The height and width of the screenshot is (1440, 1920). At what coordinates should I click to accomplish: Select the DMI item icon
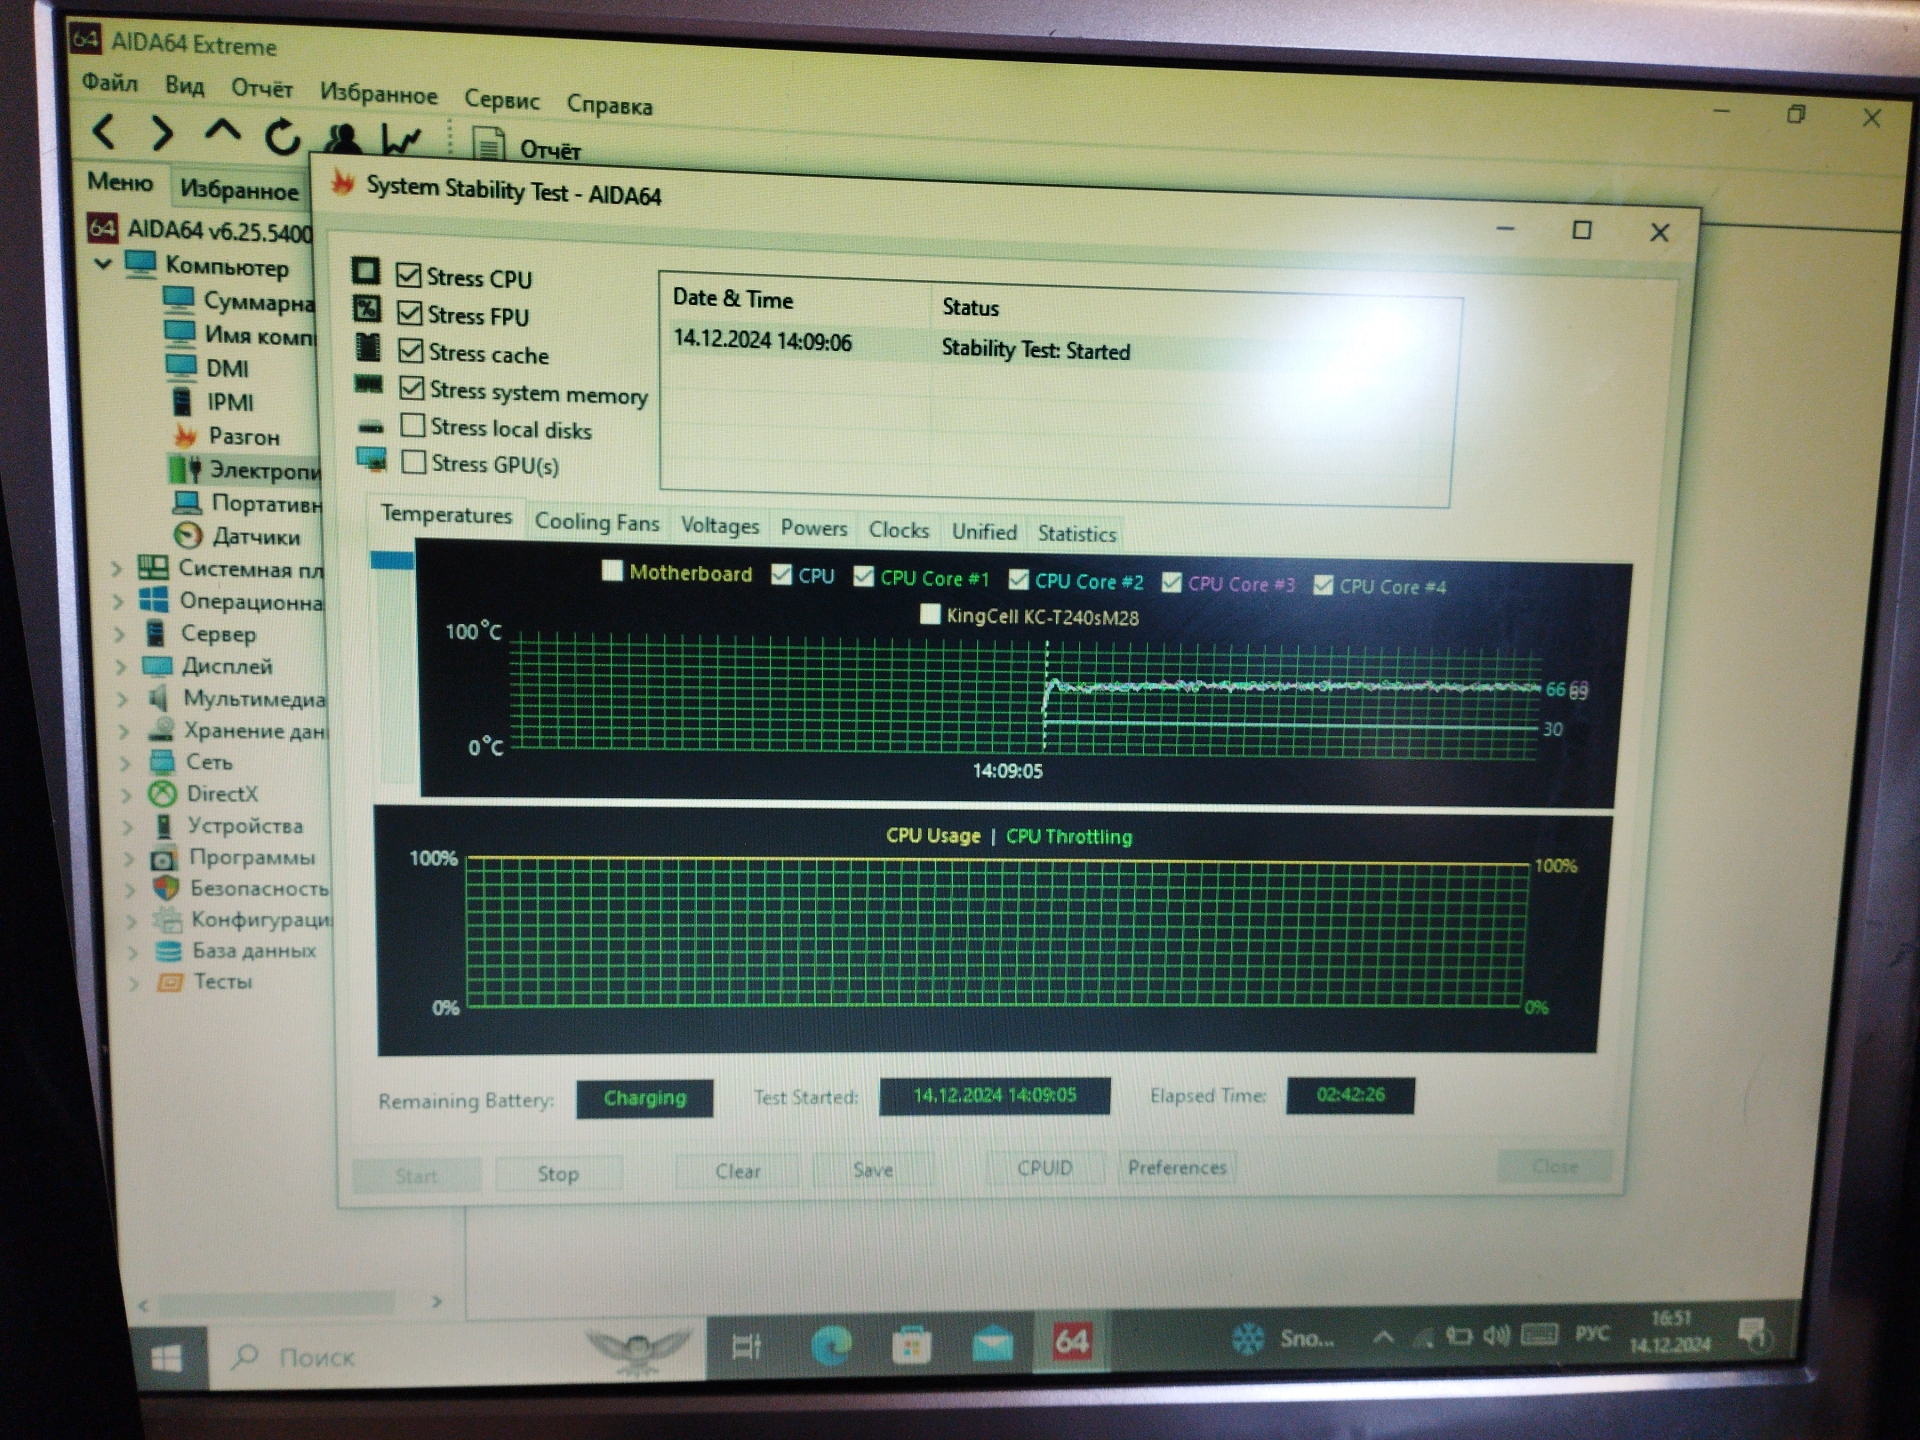pos(180,367)
